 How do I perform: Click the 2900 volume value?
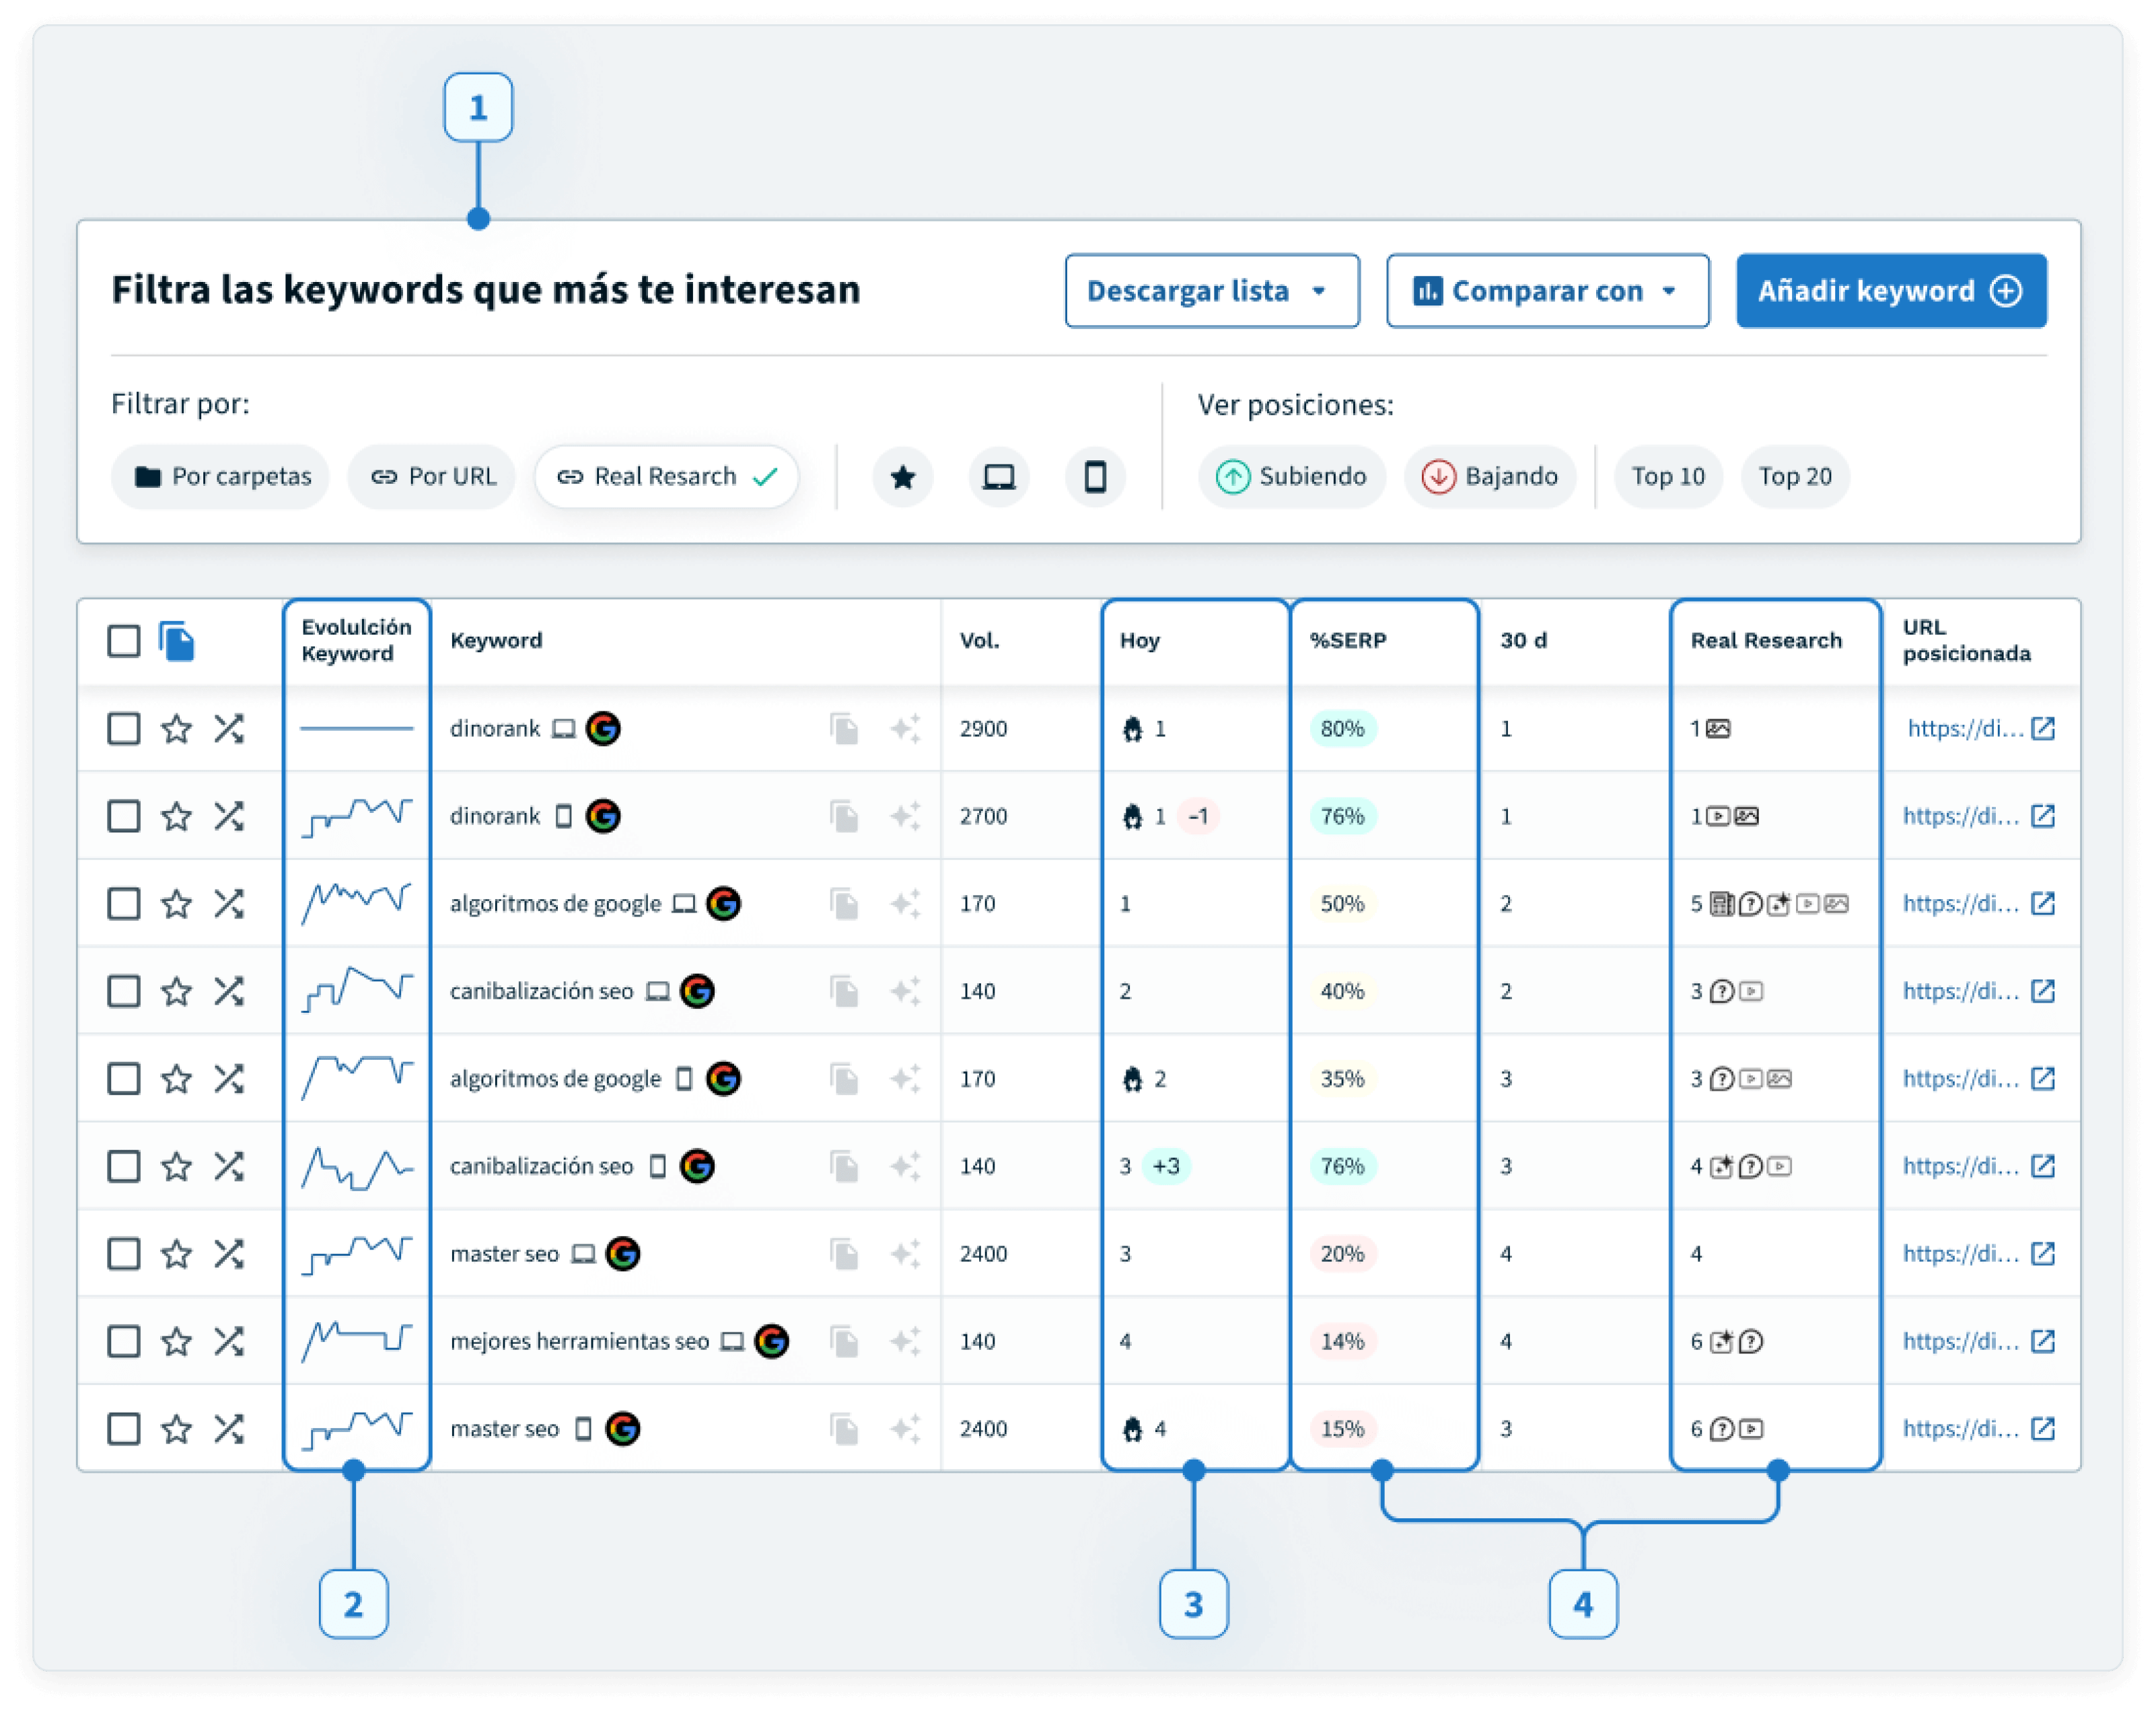click(983, 728)
